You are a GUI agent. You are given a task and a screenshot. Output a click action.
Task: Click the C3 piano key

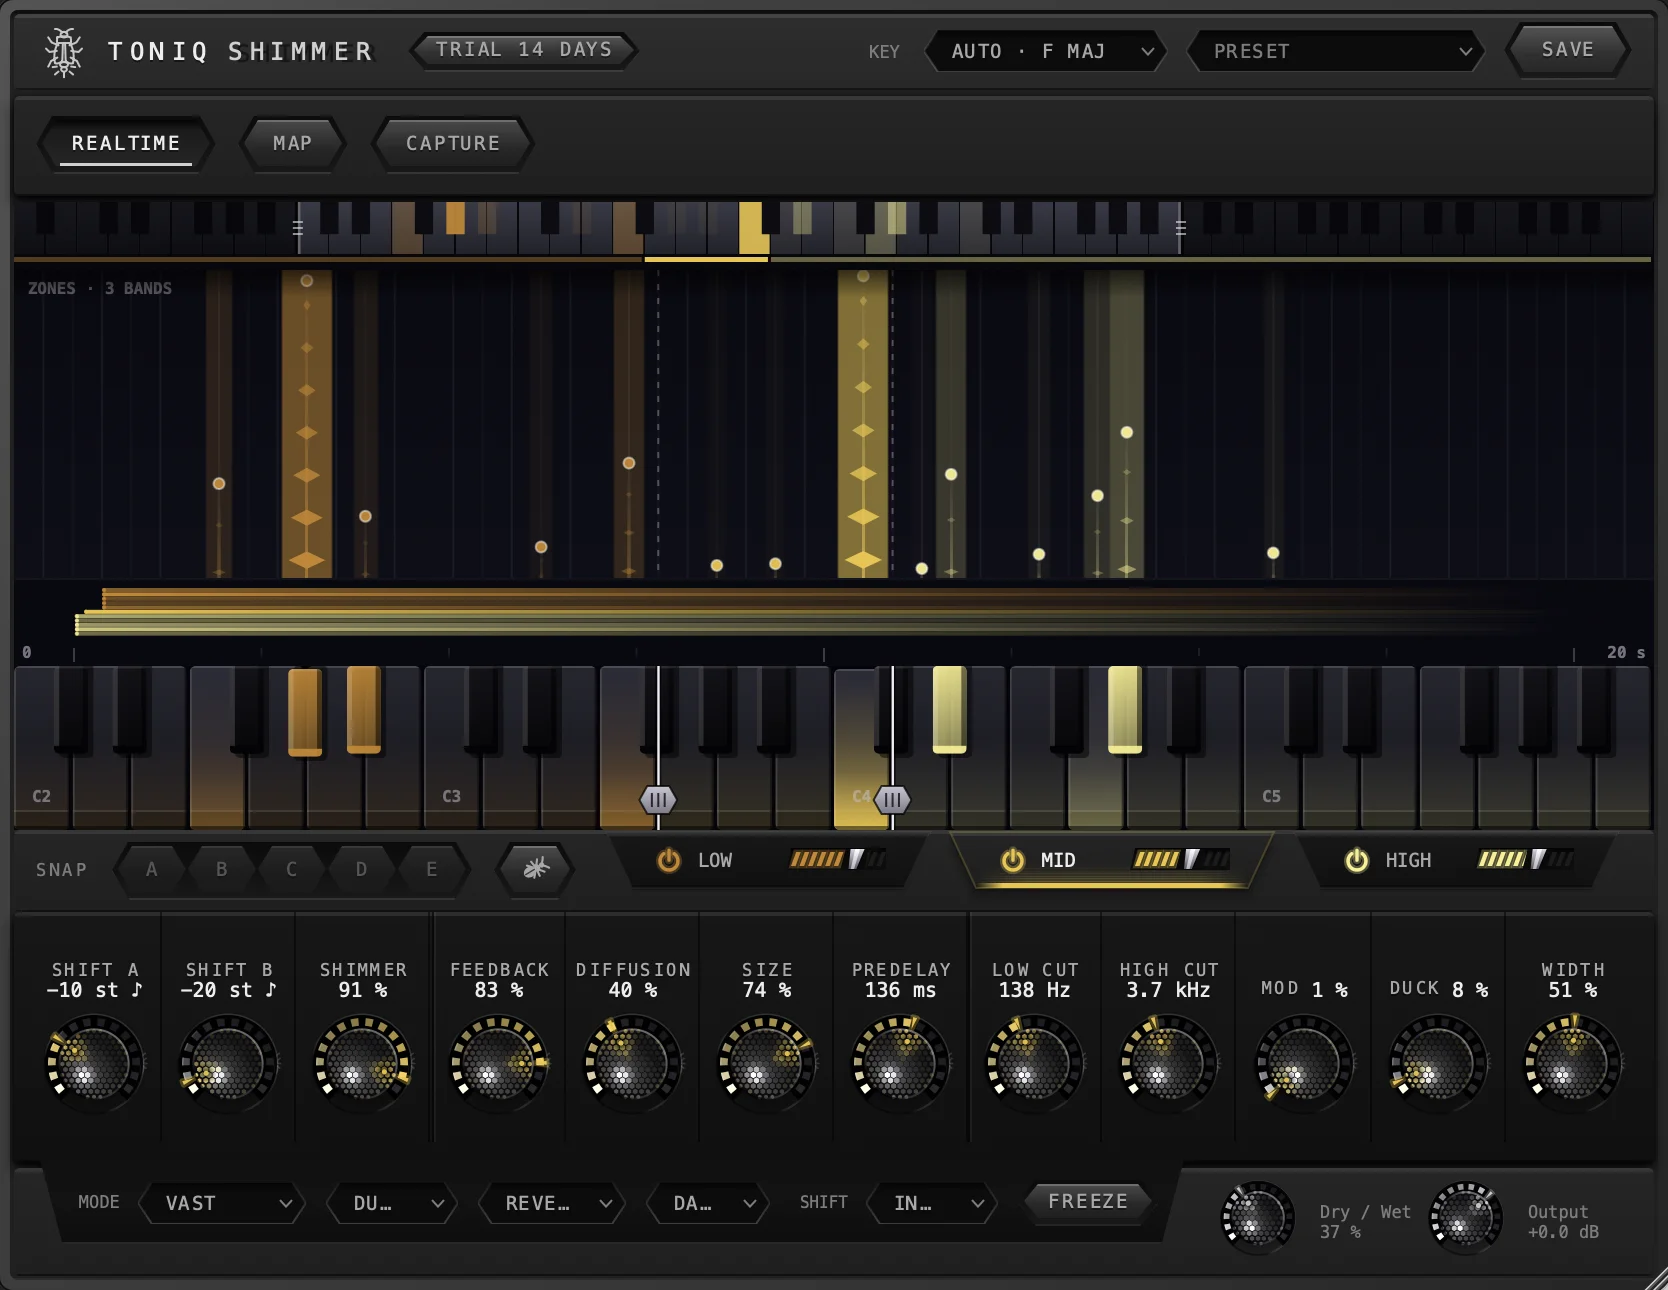pyautogui.click(x=452, y=790)
